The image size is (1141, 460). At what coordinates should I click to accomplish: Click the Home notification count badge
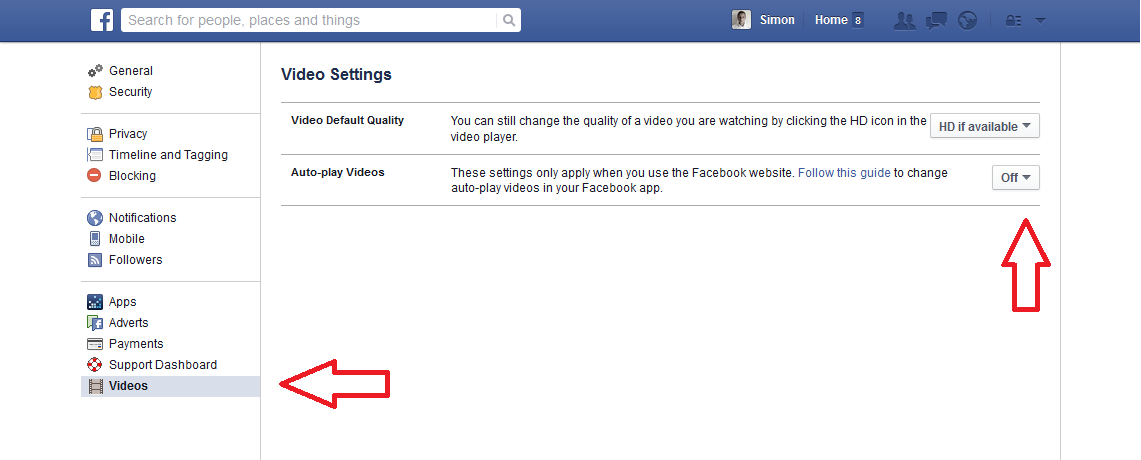(858, 20)
